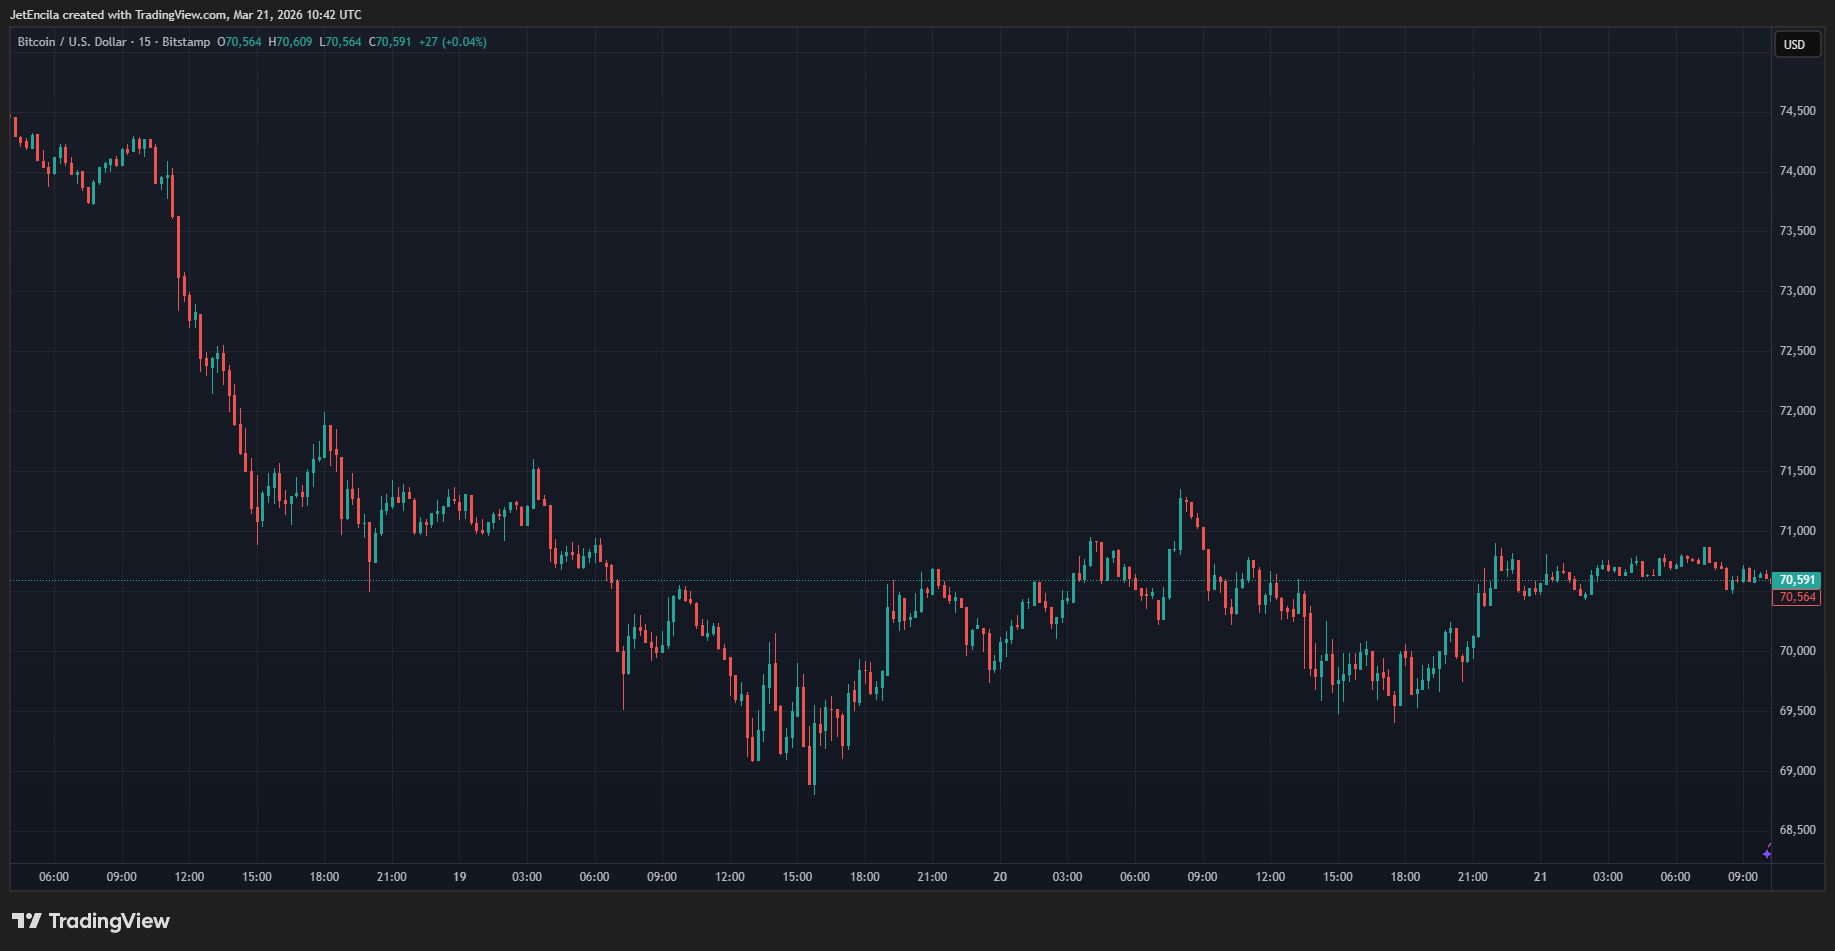Viewport: 1835px width, 951px height.
Task: Click the close value C70,591 in legend
Action: pyautogui.click(x=391, y=42)
